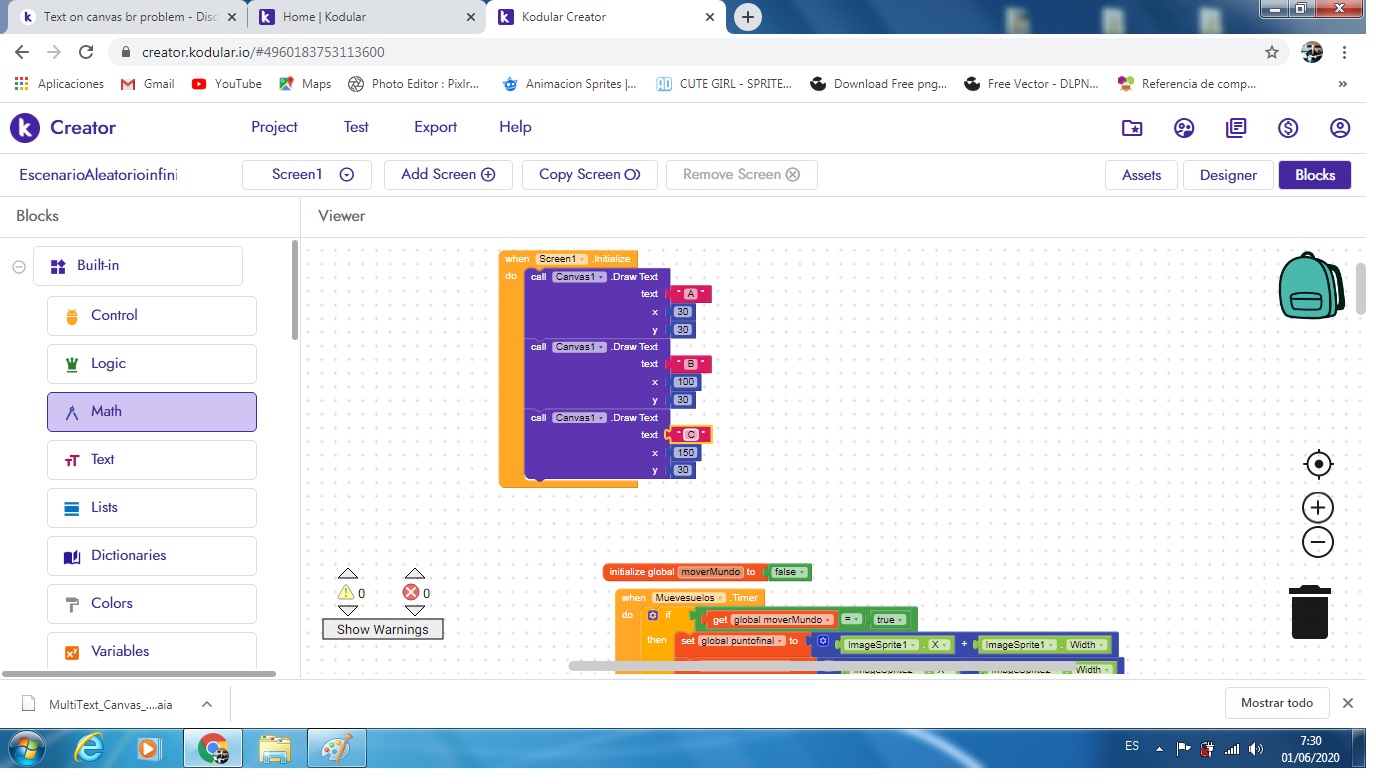Open the dollar sign monetization icon
The height and width of the screenshot is (784, 1376).
[1288, 128]
